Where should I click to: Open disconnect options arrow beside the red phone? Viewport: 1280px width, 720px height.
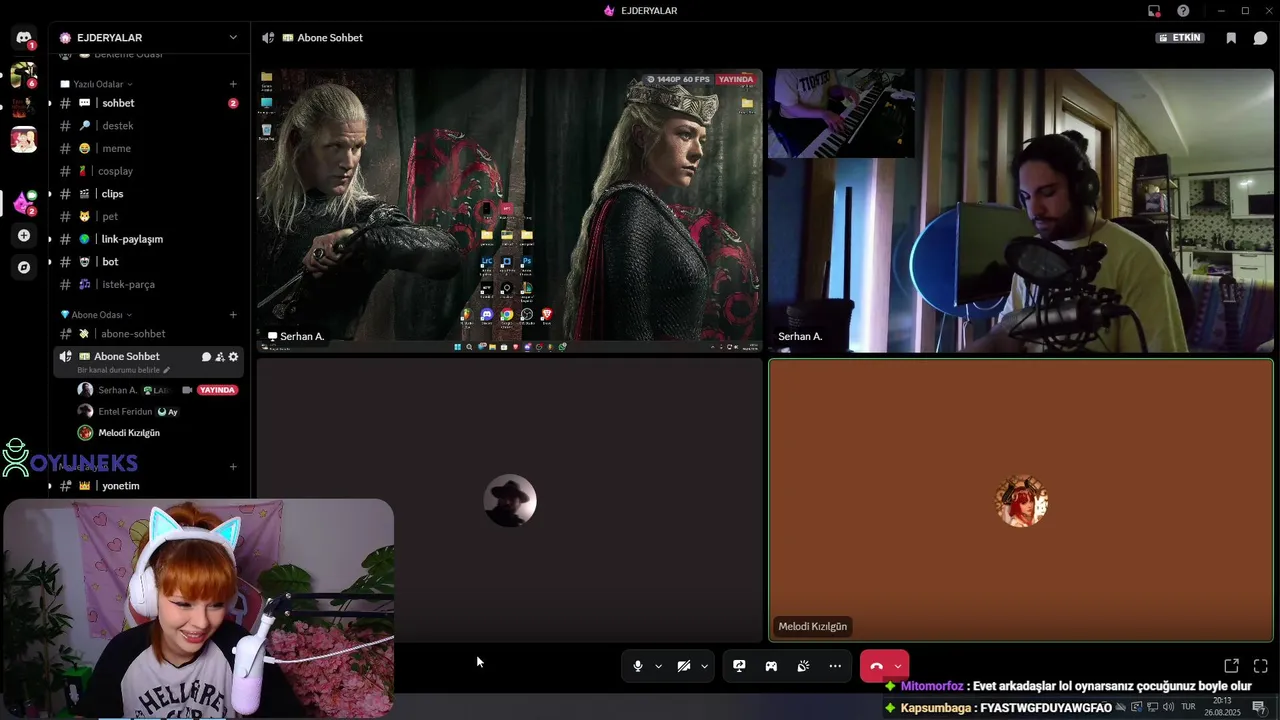click(x=898, y=666)
